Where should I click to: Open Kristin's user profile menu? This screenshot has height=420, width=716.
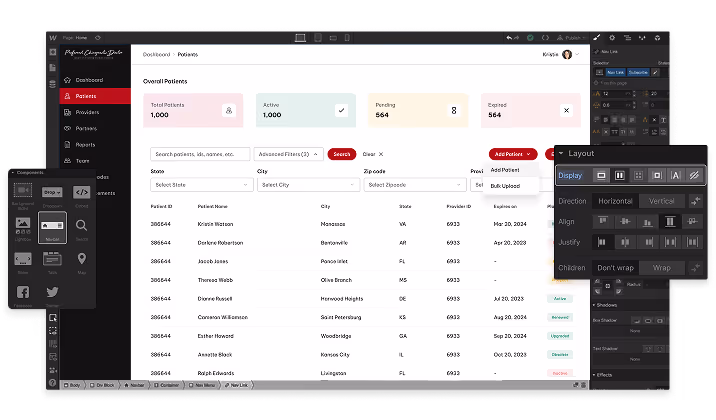[561, 54]
